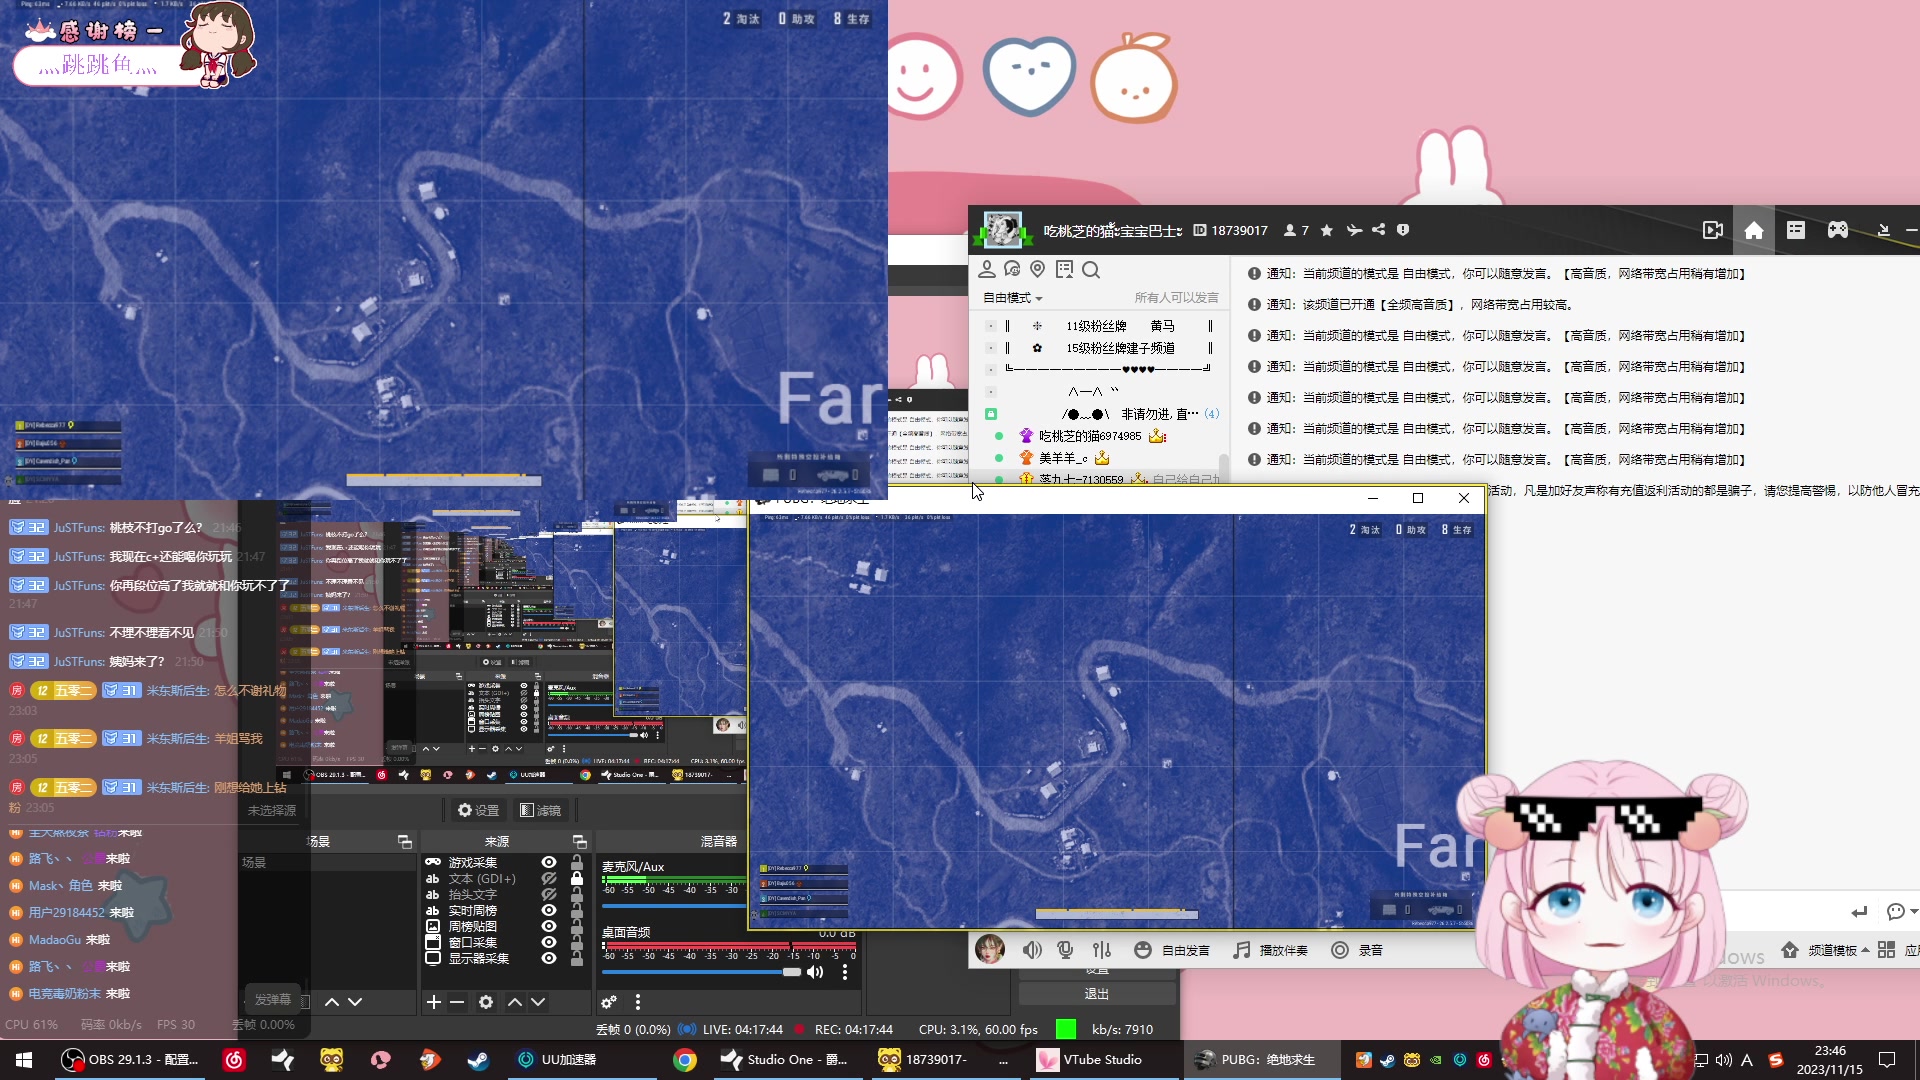This screenshot has width=1920, height=1080.
Task: Click the share icon in YY header
Action: (x=1379, y=230)
